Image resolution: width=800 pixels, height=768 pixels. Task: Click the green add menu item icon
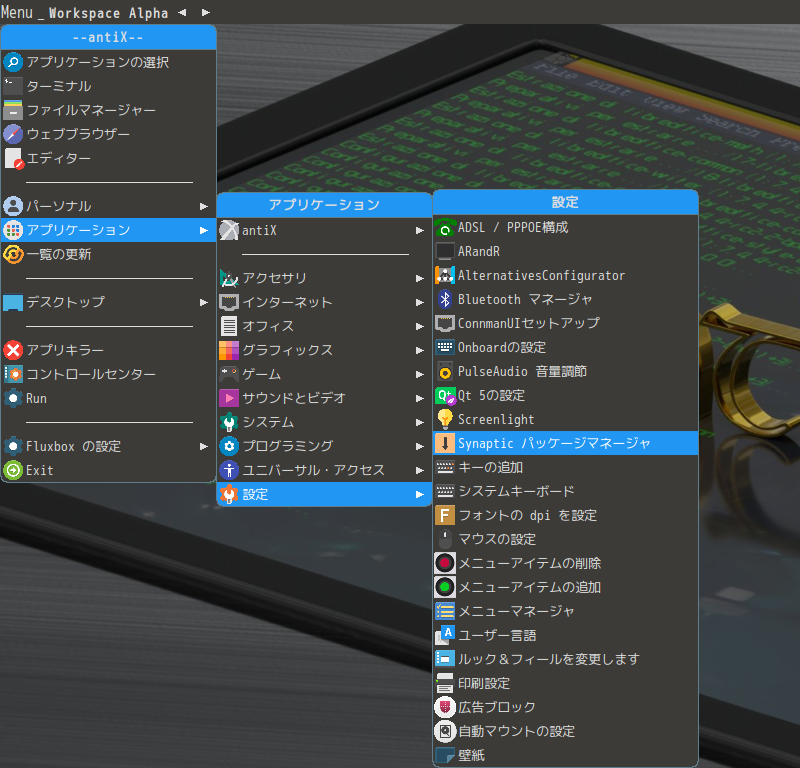coord(445,587)
